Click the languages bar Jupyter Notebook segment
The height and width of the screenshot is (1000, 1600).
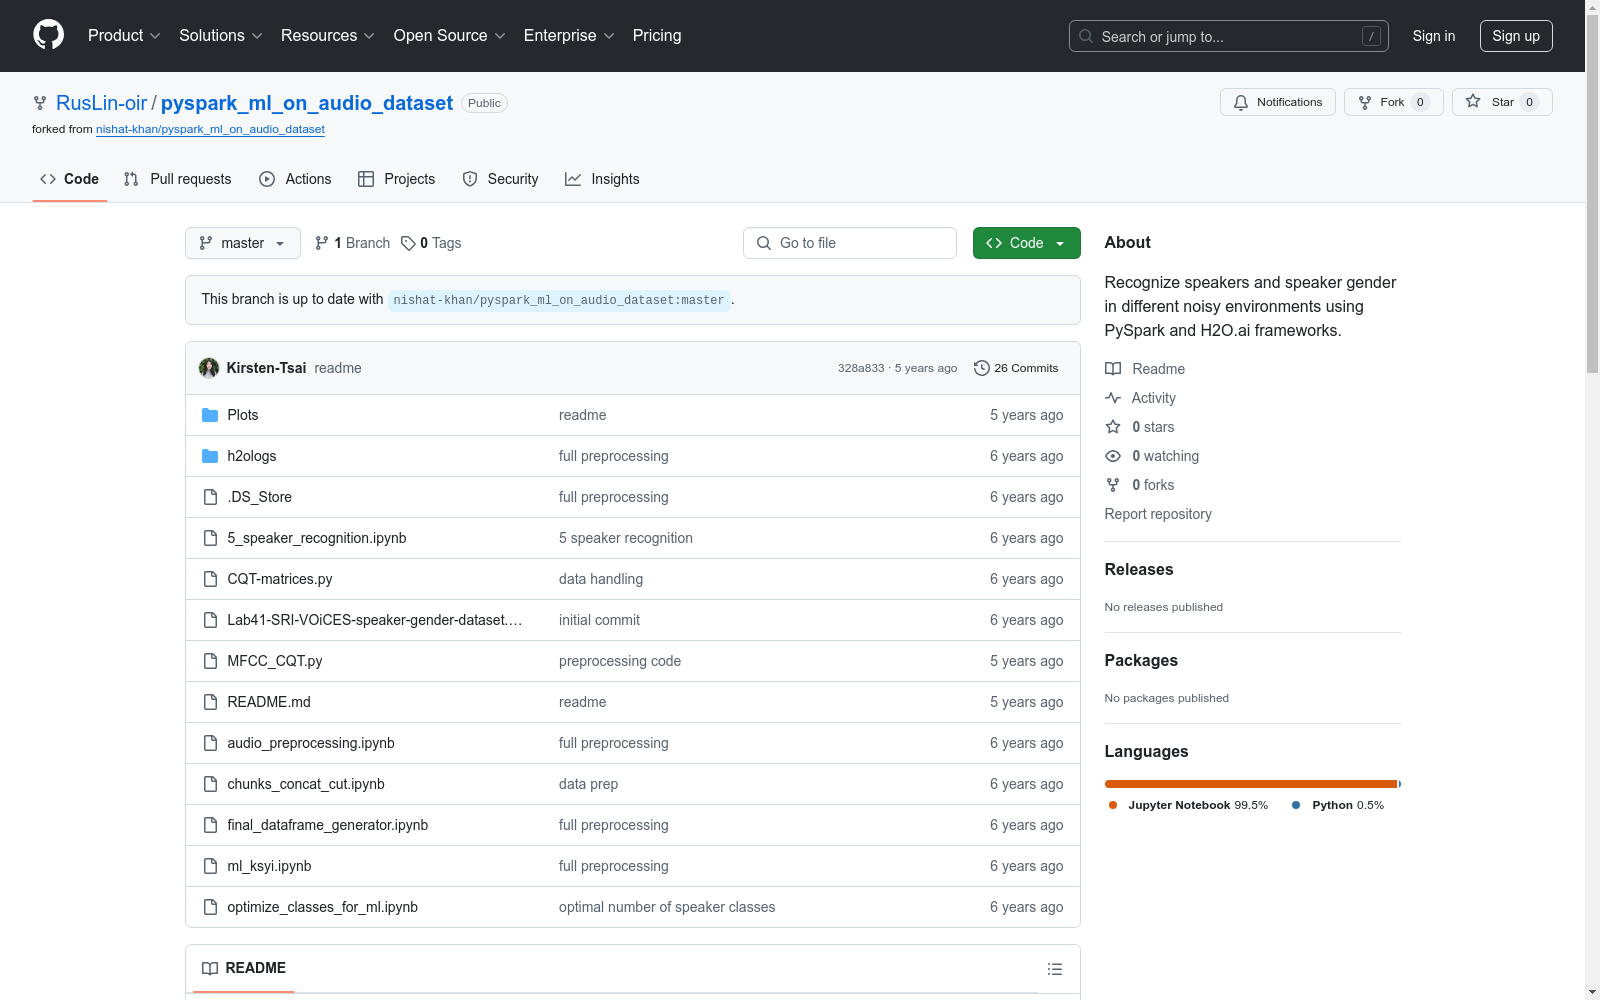coord(1251,784)
